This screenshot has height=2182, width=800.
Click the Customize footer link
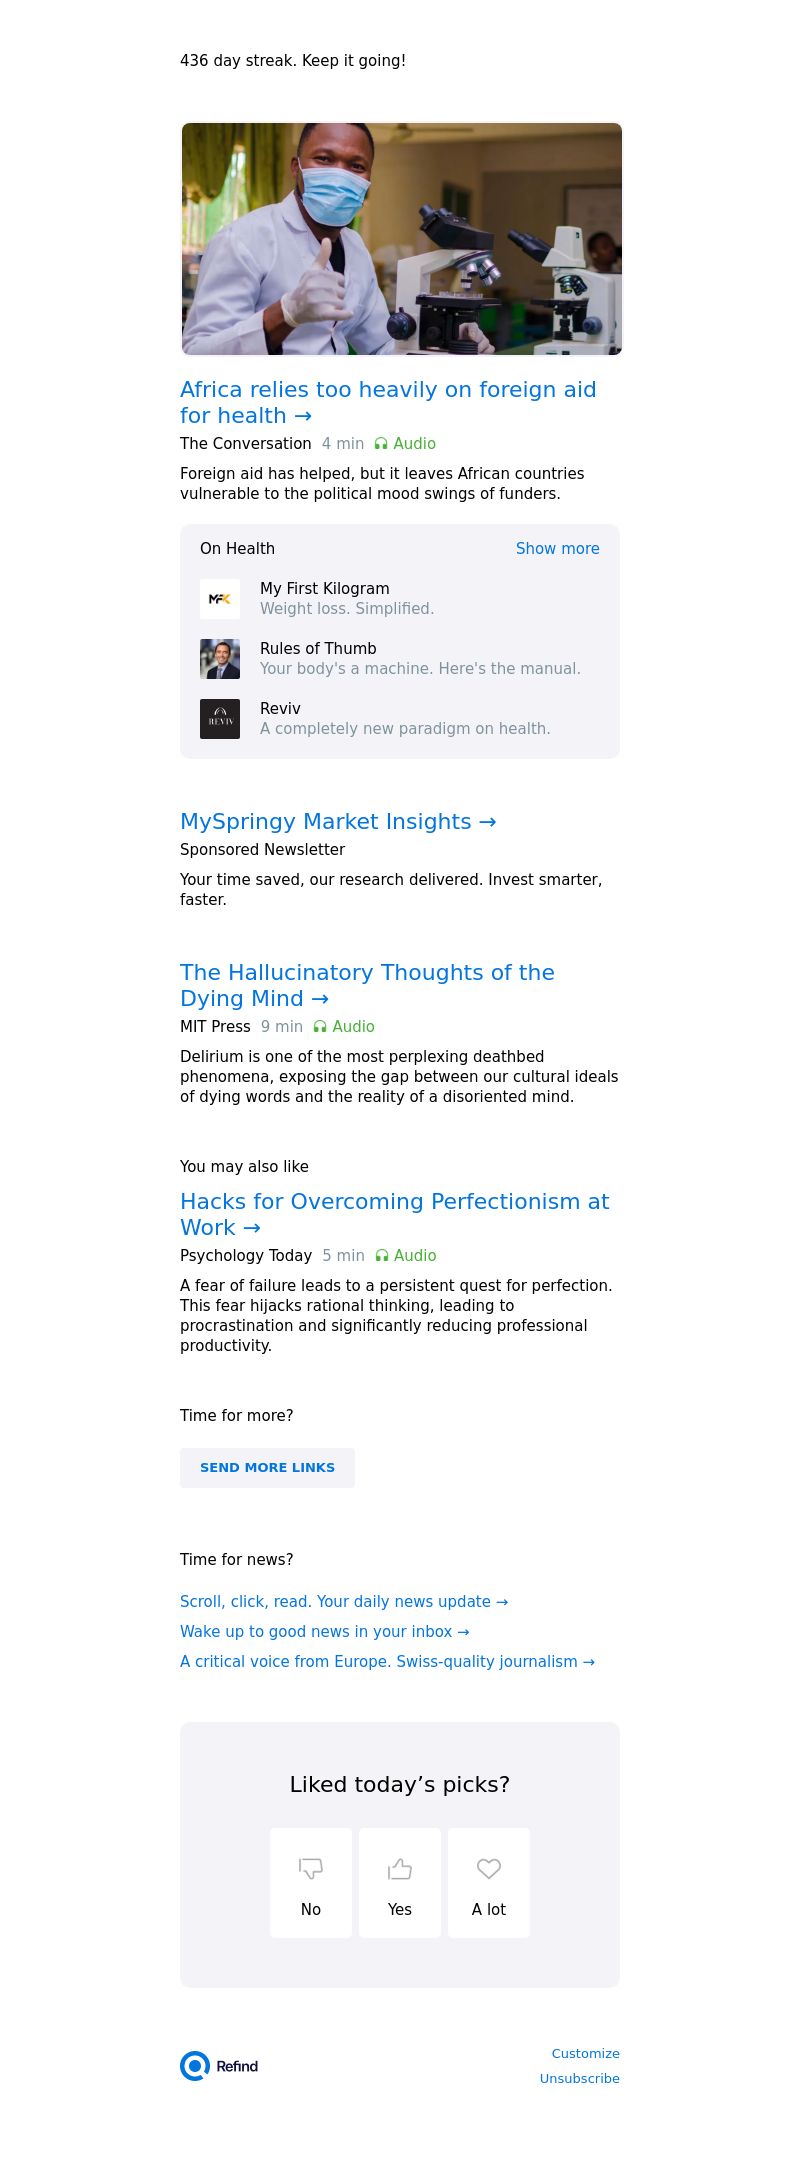coord(585,2053)
